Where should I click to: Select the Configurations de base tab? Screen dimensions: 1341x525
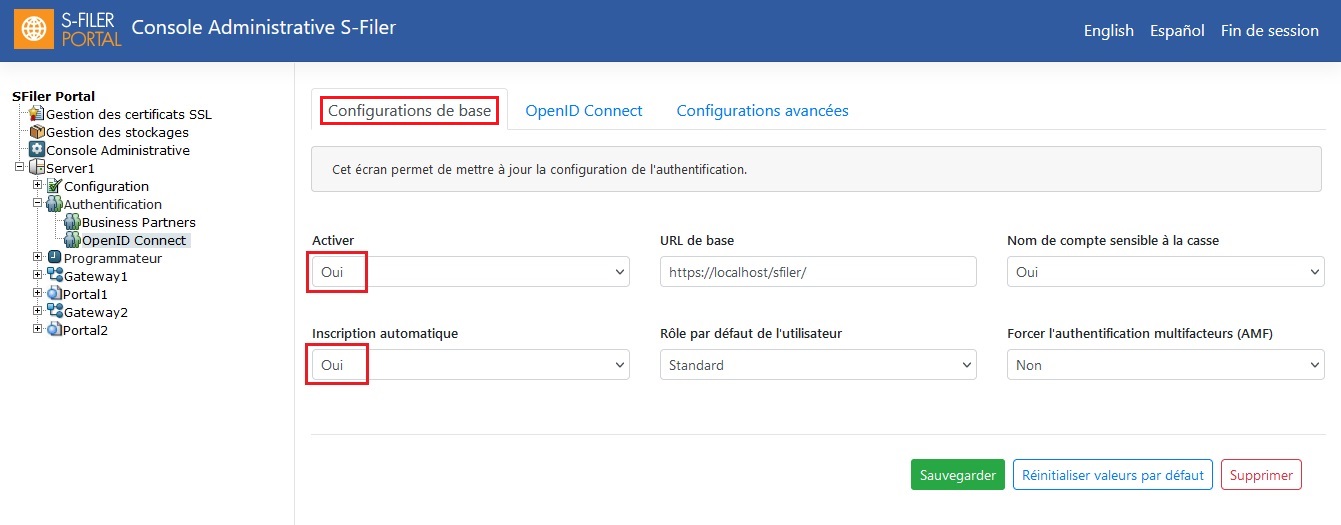410,110
